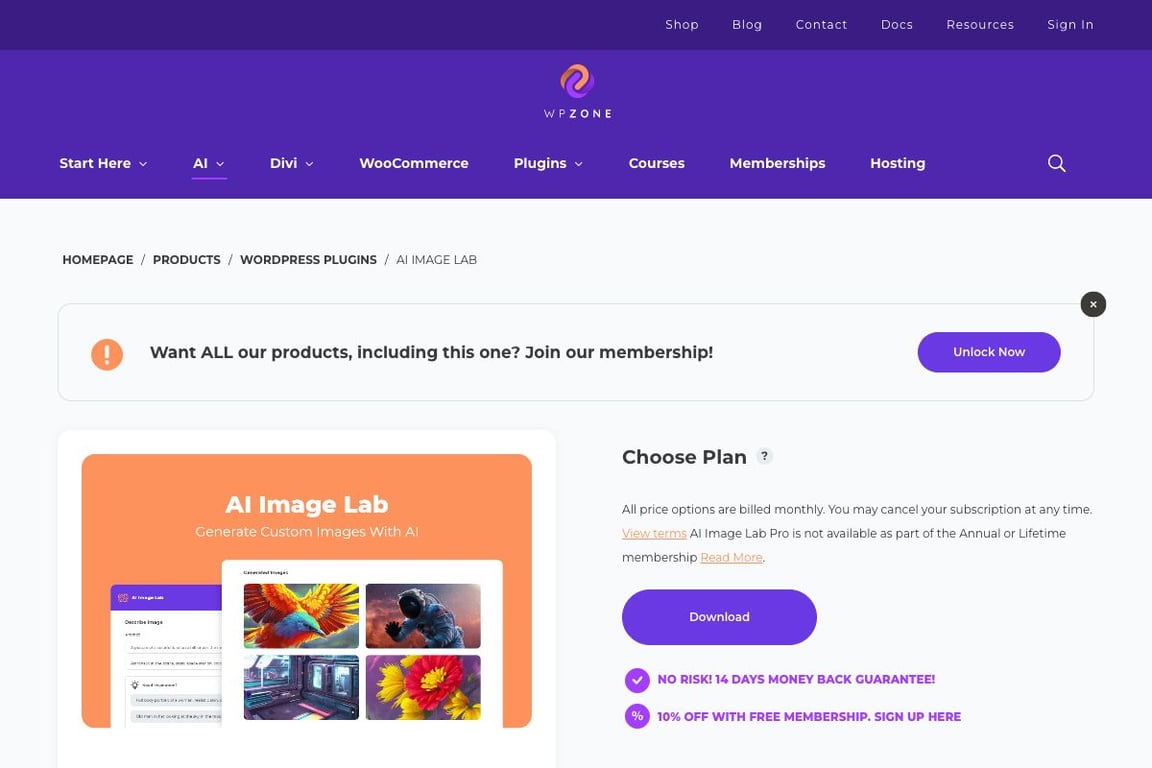The image size is (1152, 768).
Task: Click the purple Download button
Action: click(719, 617)
